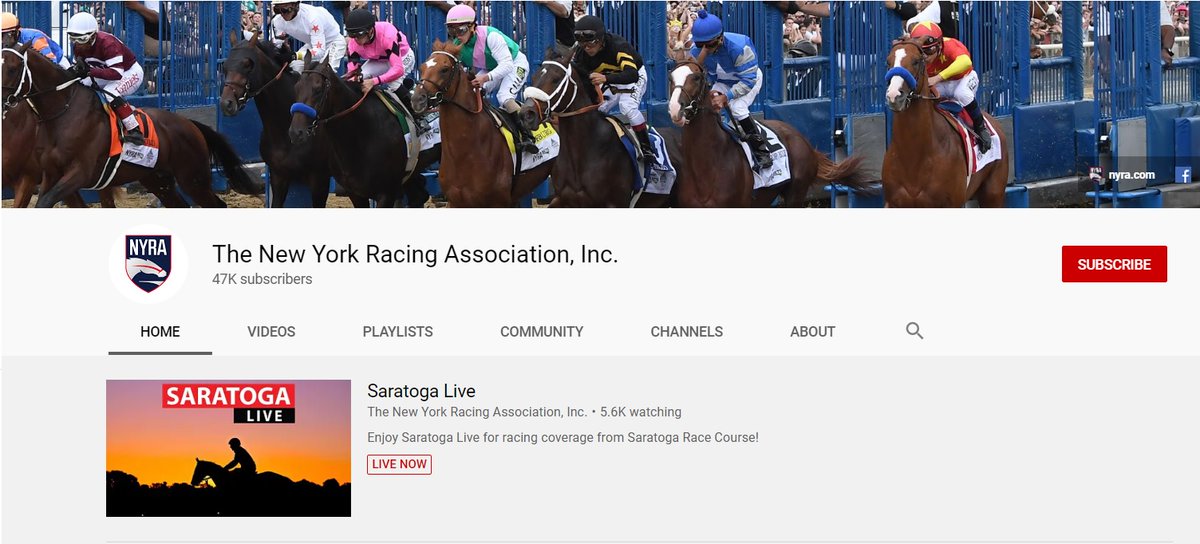Select the 5.6K watching text

coord(641,412)
